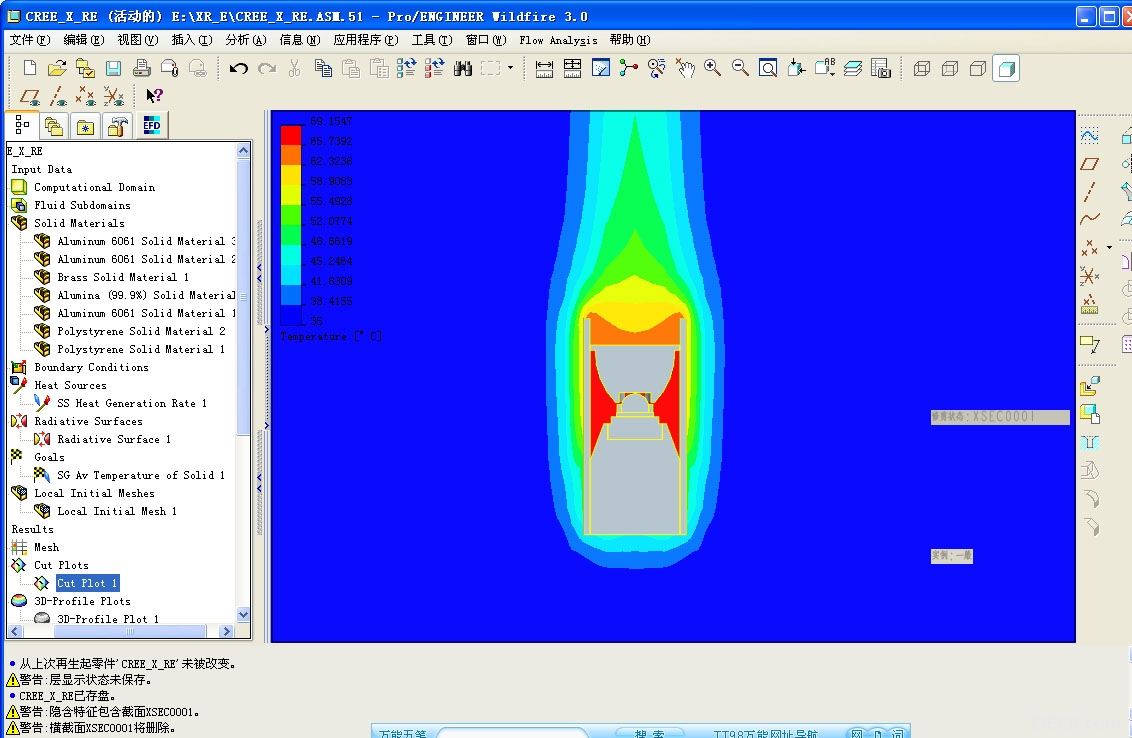
Task: Switch display to no hidden mode
Action: coord(978,69)
